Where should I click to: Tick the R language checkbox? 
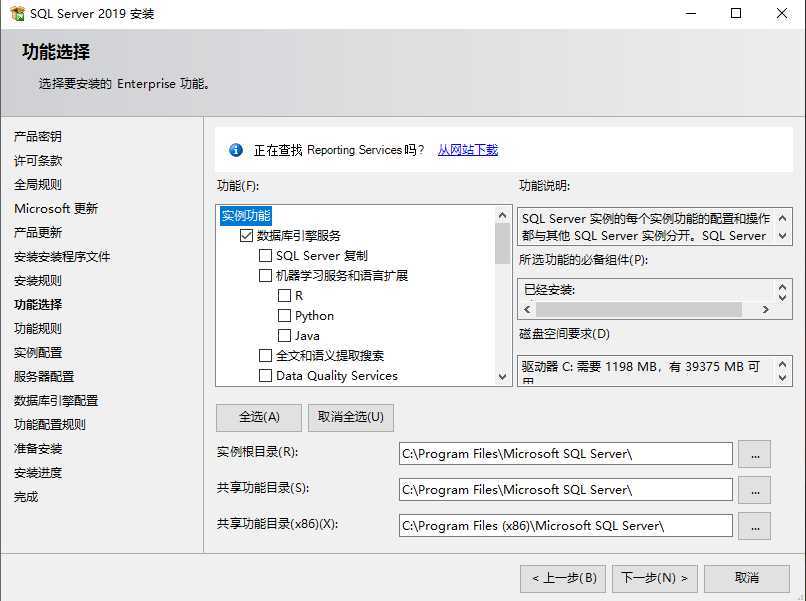pyautogui.click(x=284, y=296)
